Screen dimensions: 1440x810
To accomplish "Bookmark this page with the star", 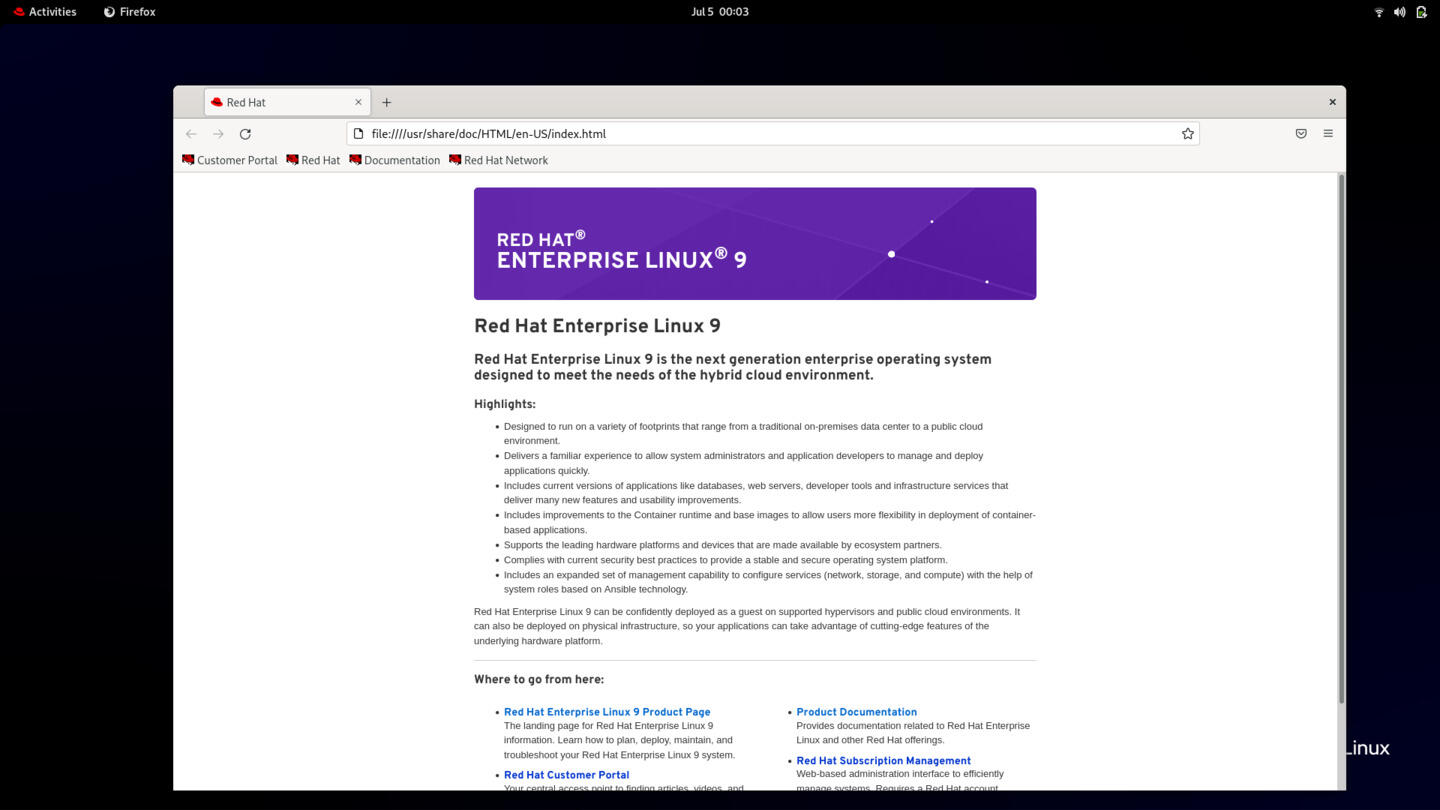I will [1188, 134].
